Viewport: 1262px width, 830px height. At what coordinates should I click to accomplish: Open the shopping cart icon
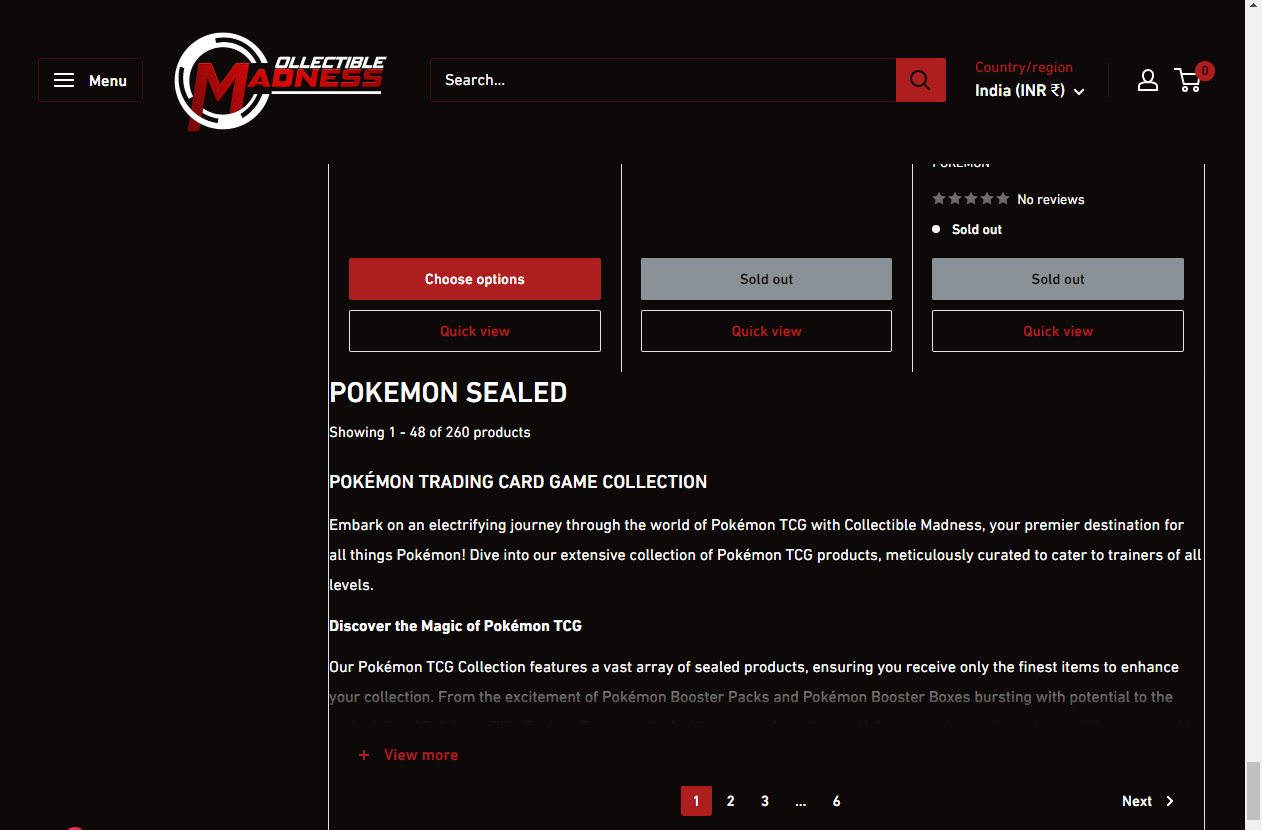tap(1188, 80)
